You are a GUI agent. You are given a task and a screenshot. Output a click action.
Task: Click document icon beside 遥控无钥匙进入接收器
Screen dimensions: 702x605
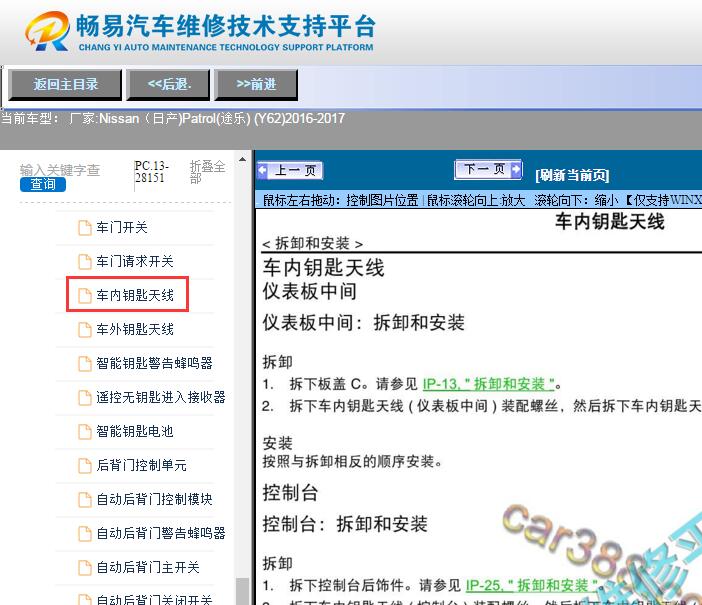85,398
